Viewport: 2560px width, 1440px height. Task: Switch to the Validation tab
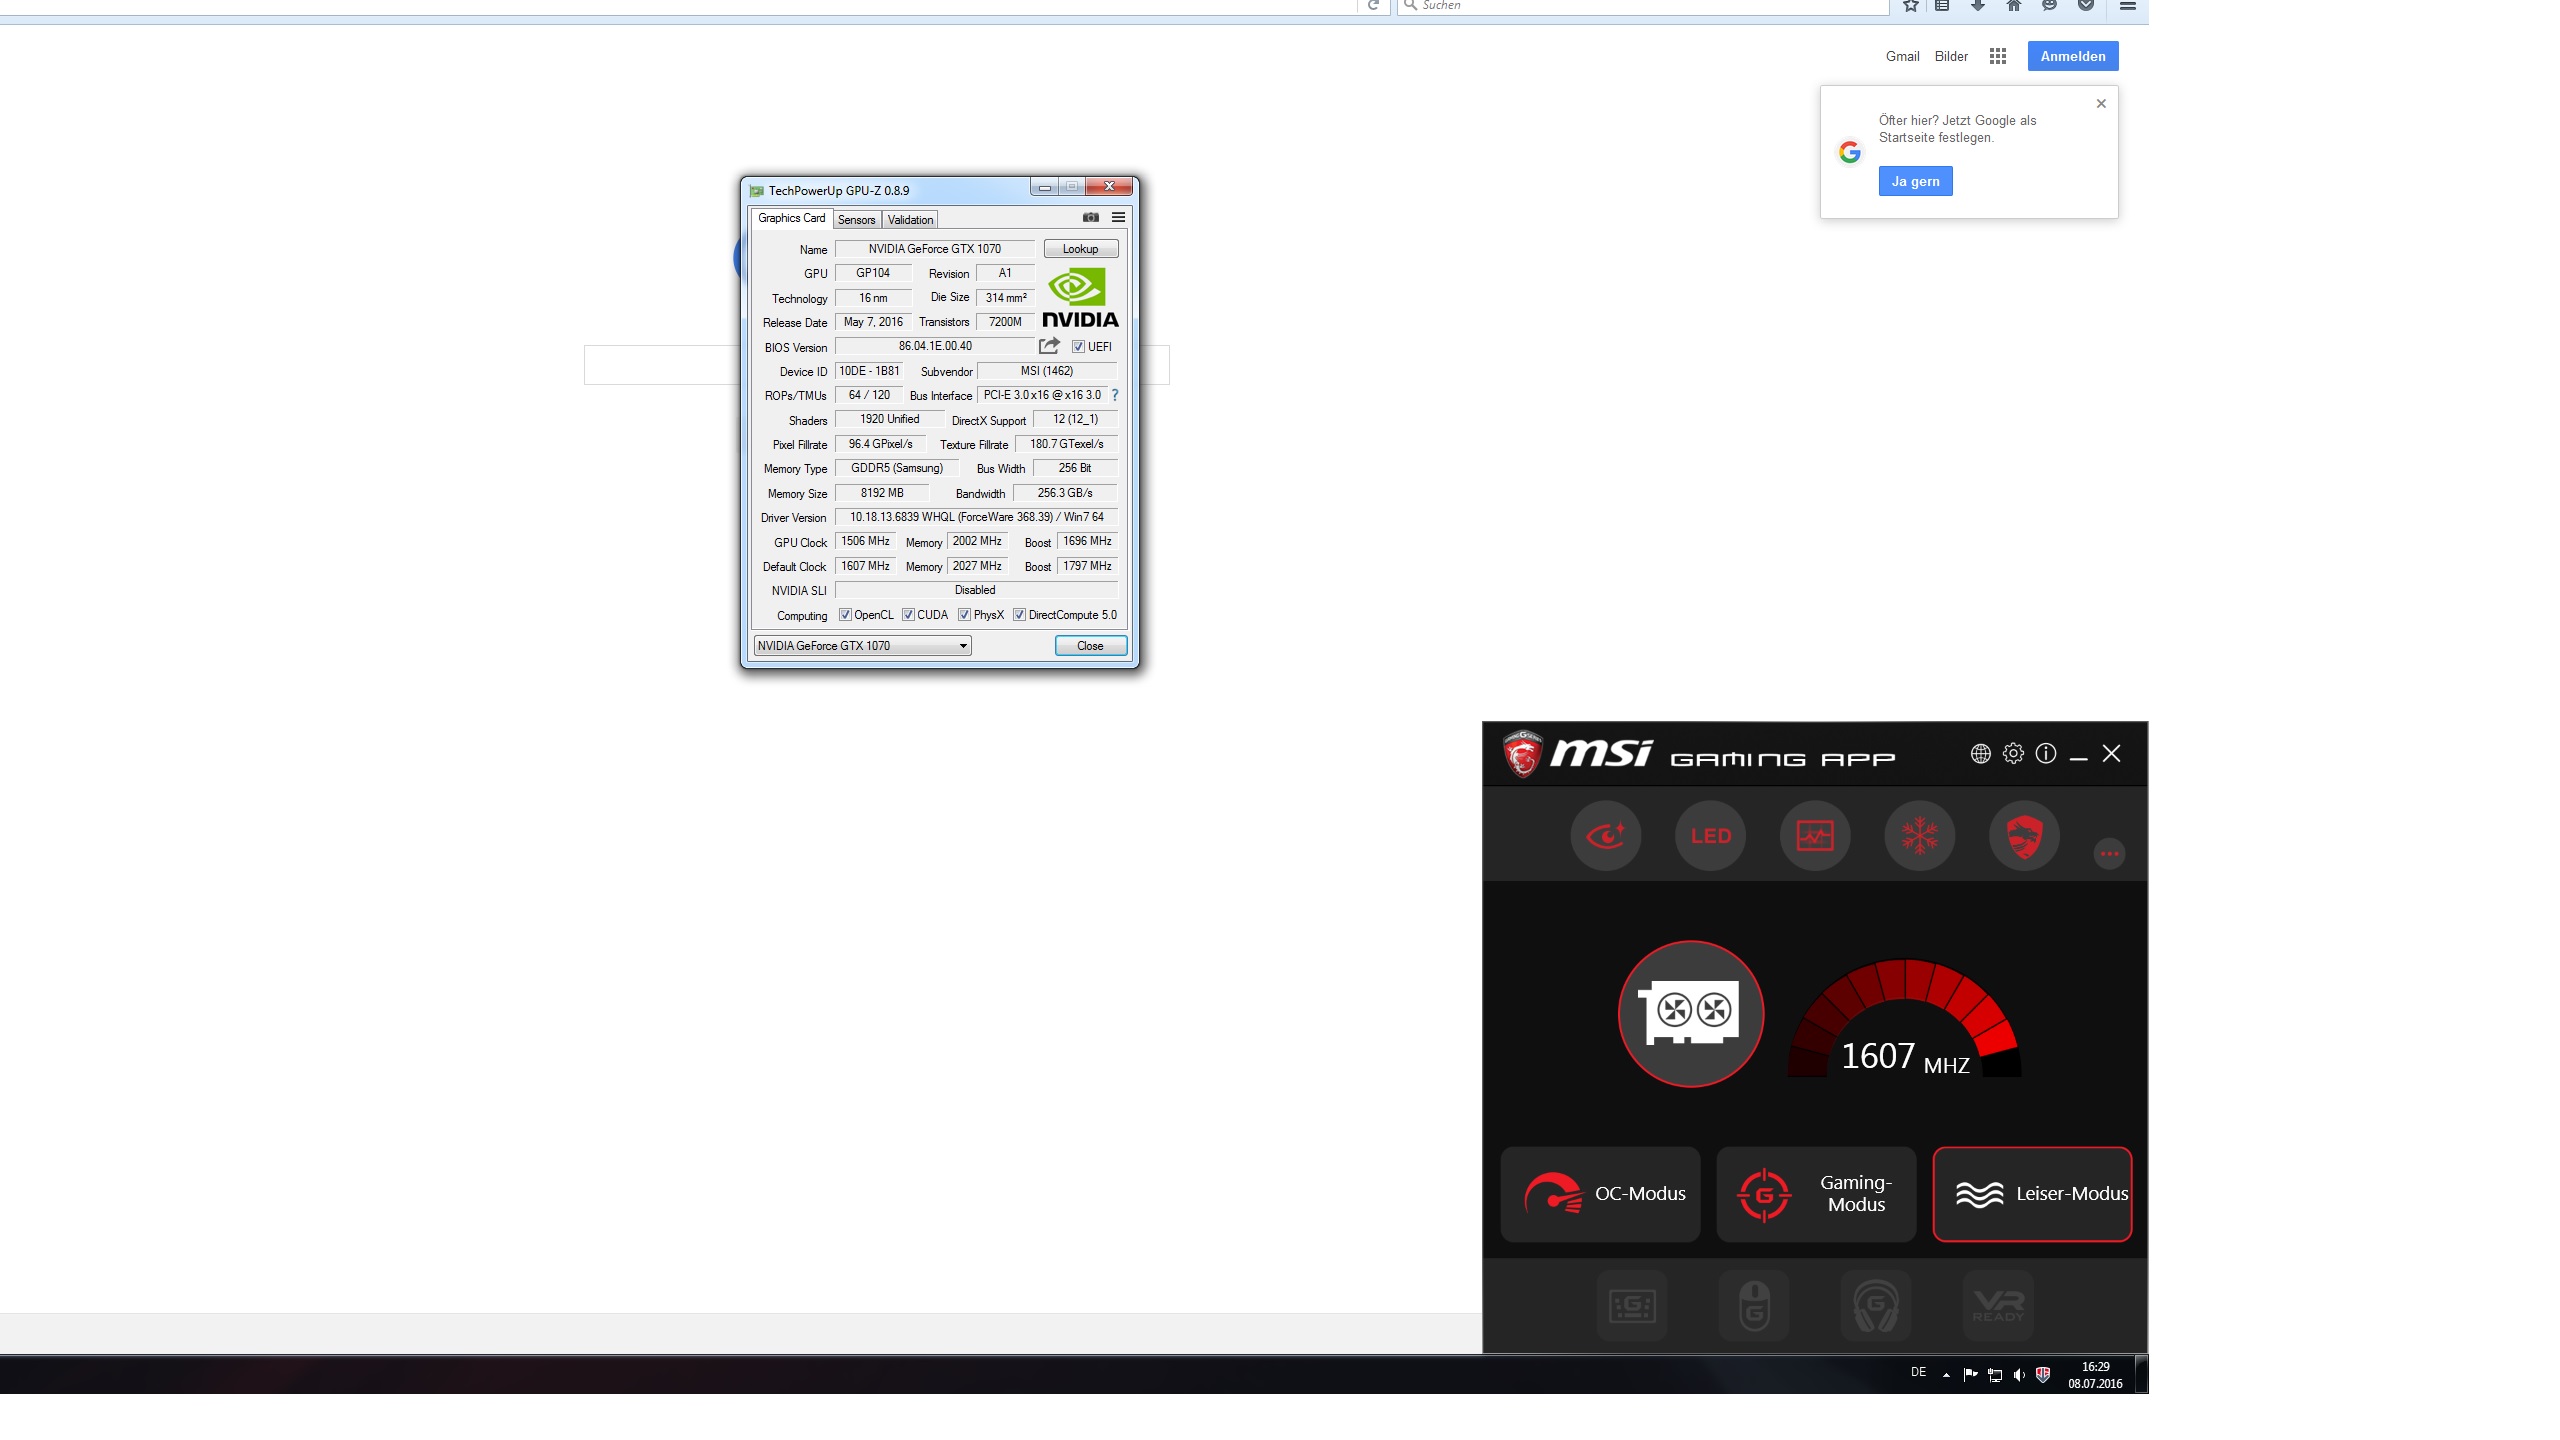point(910,220)
